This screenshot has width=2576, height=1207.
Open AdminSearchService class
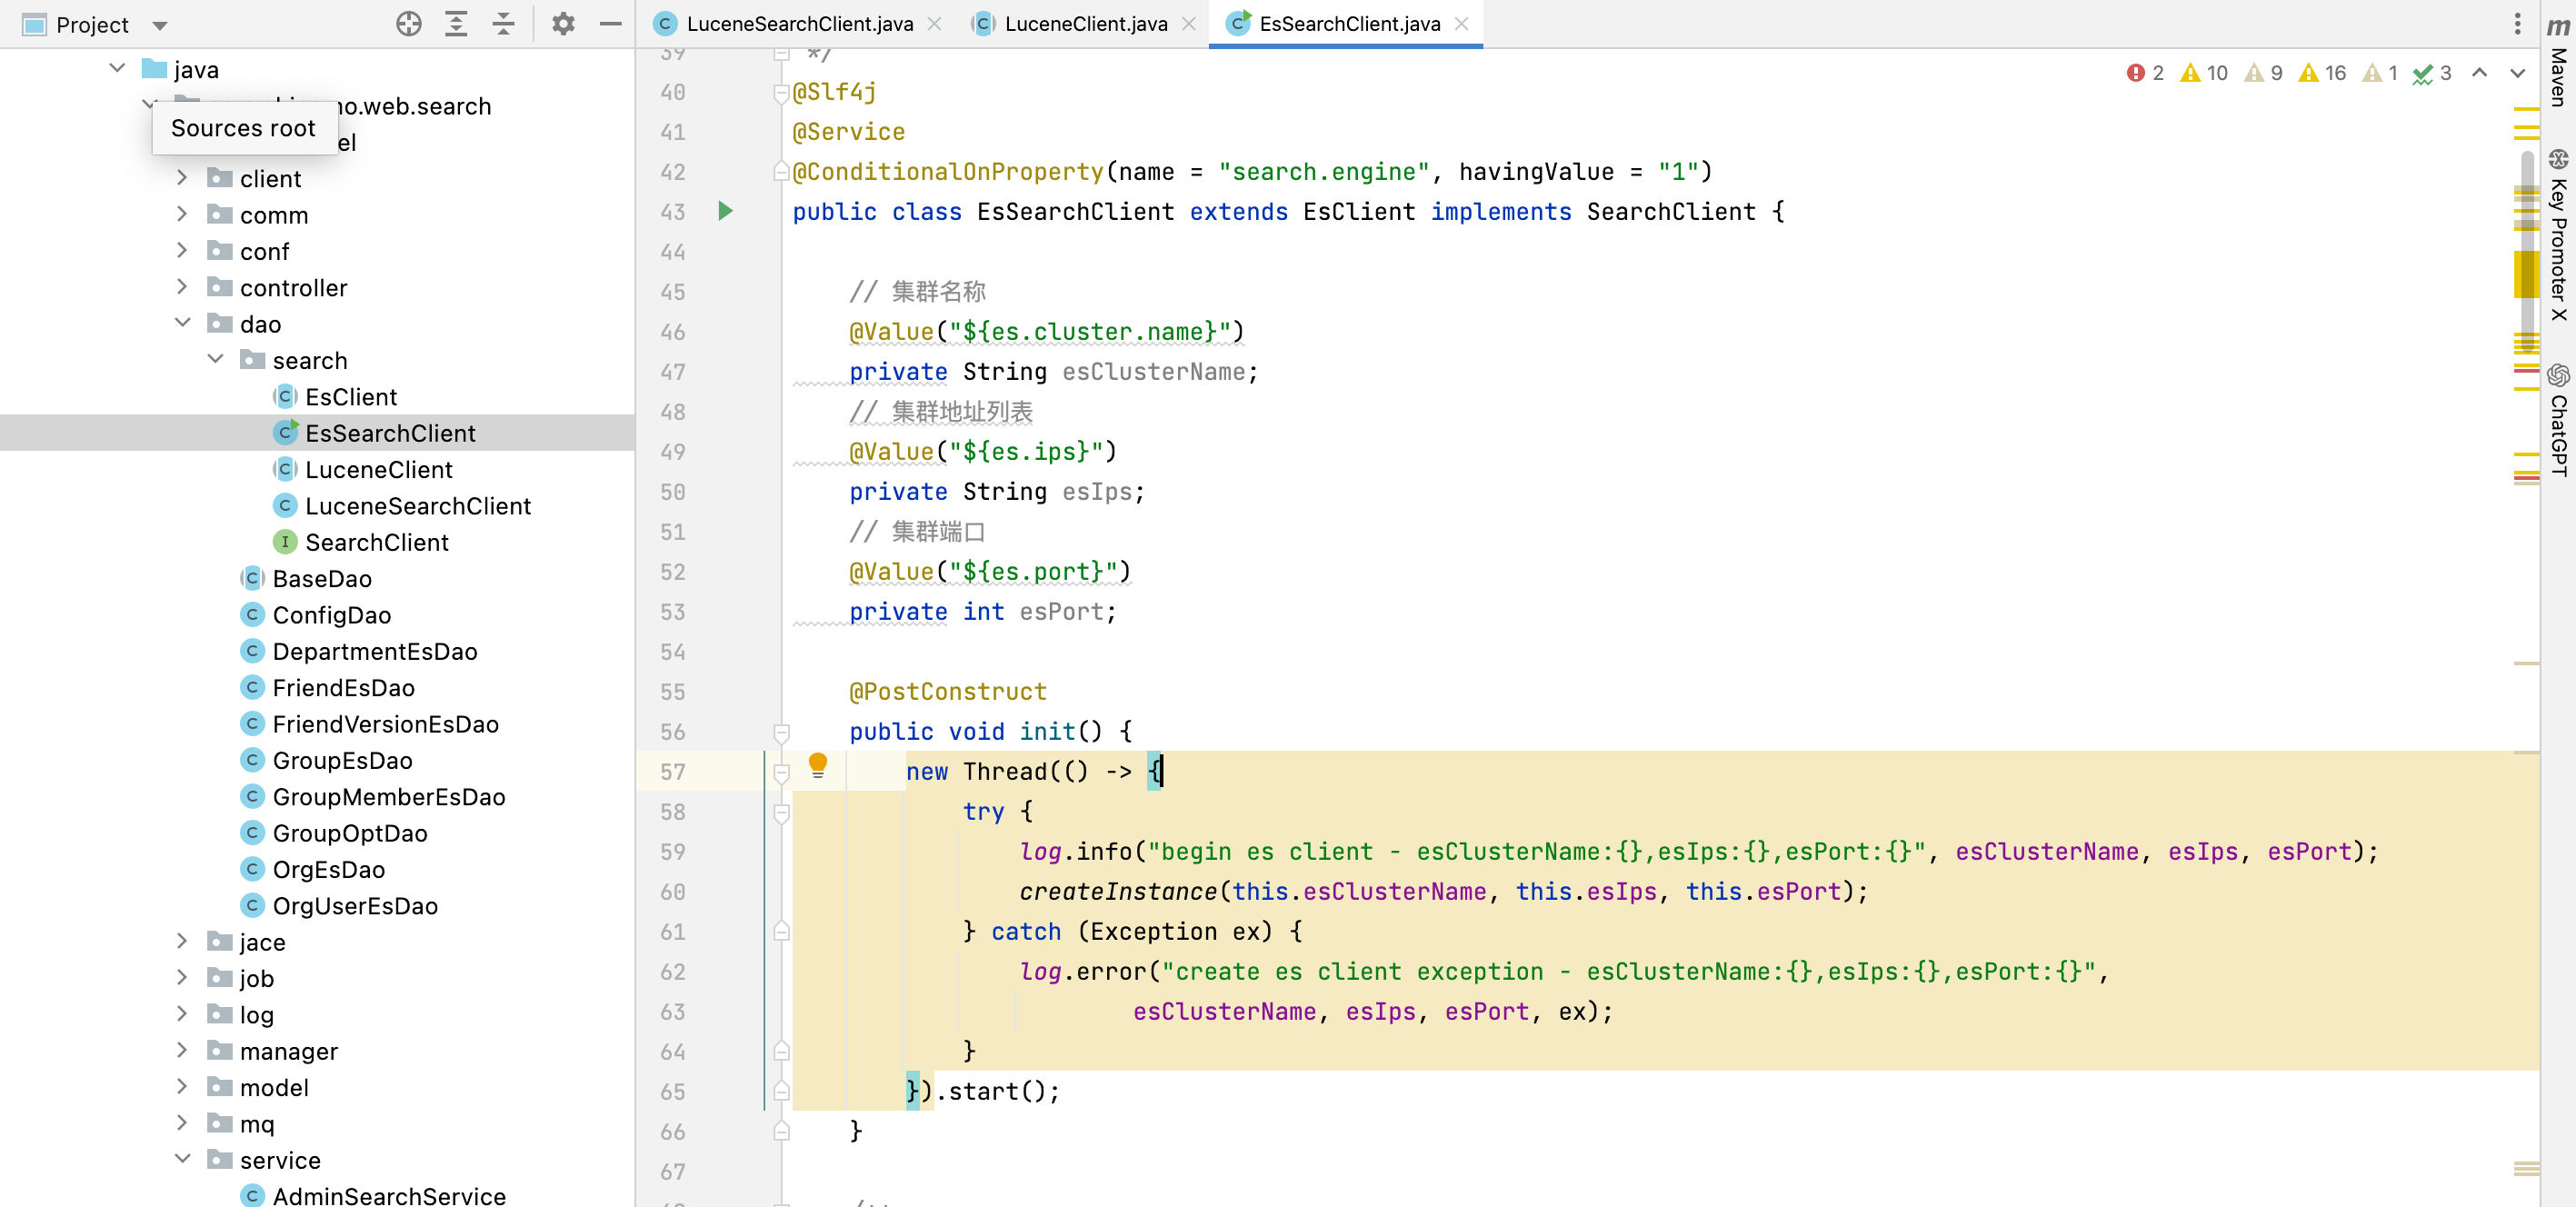pos(389,1195)
